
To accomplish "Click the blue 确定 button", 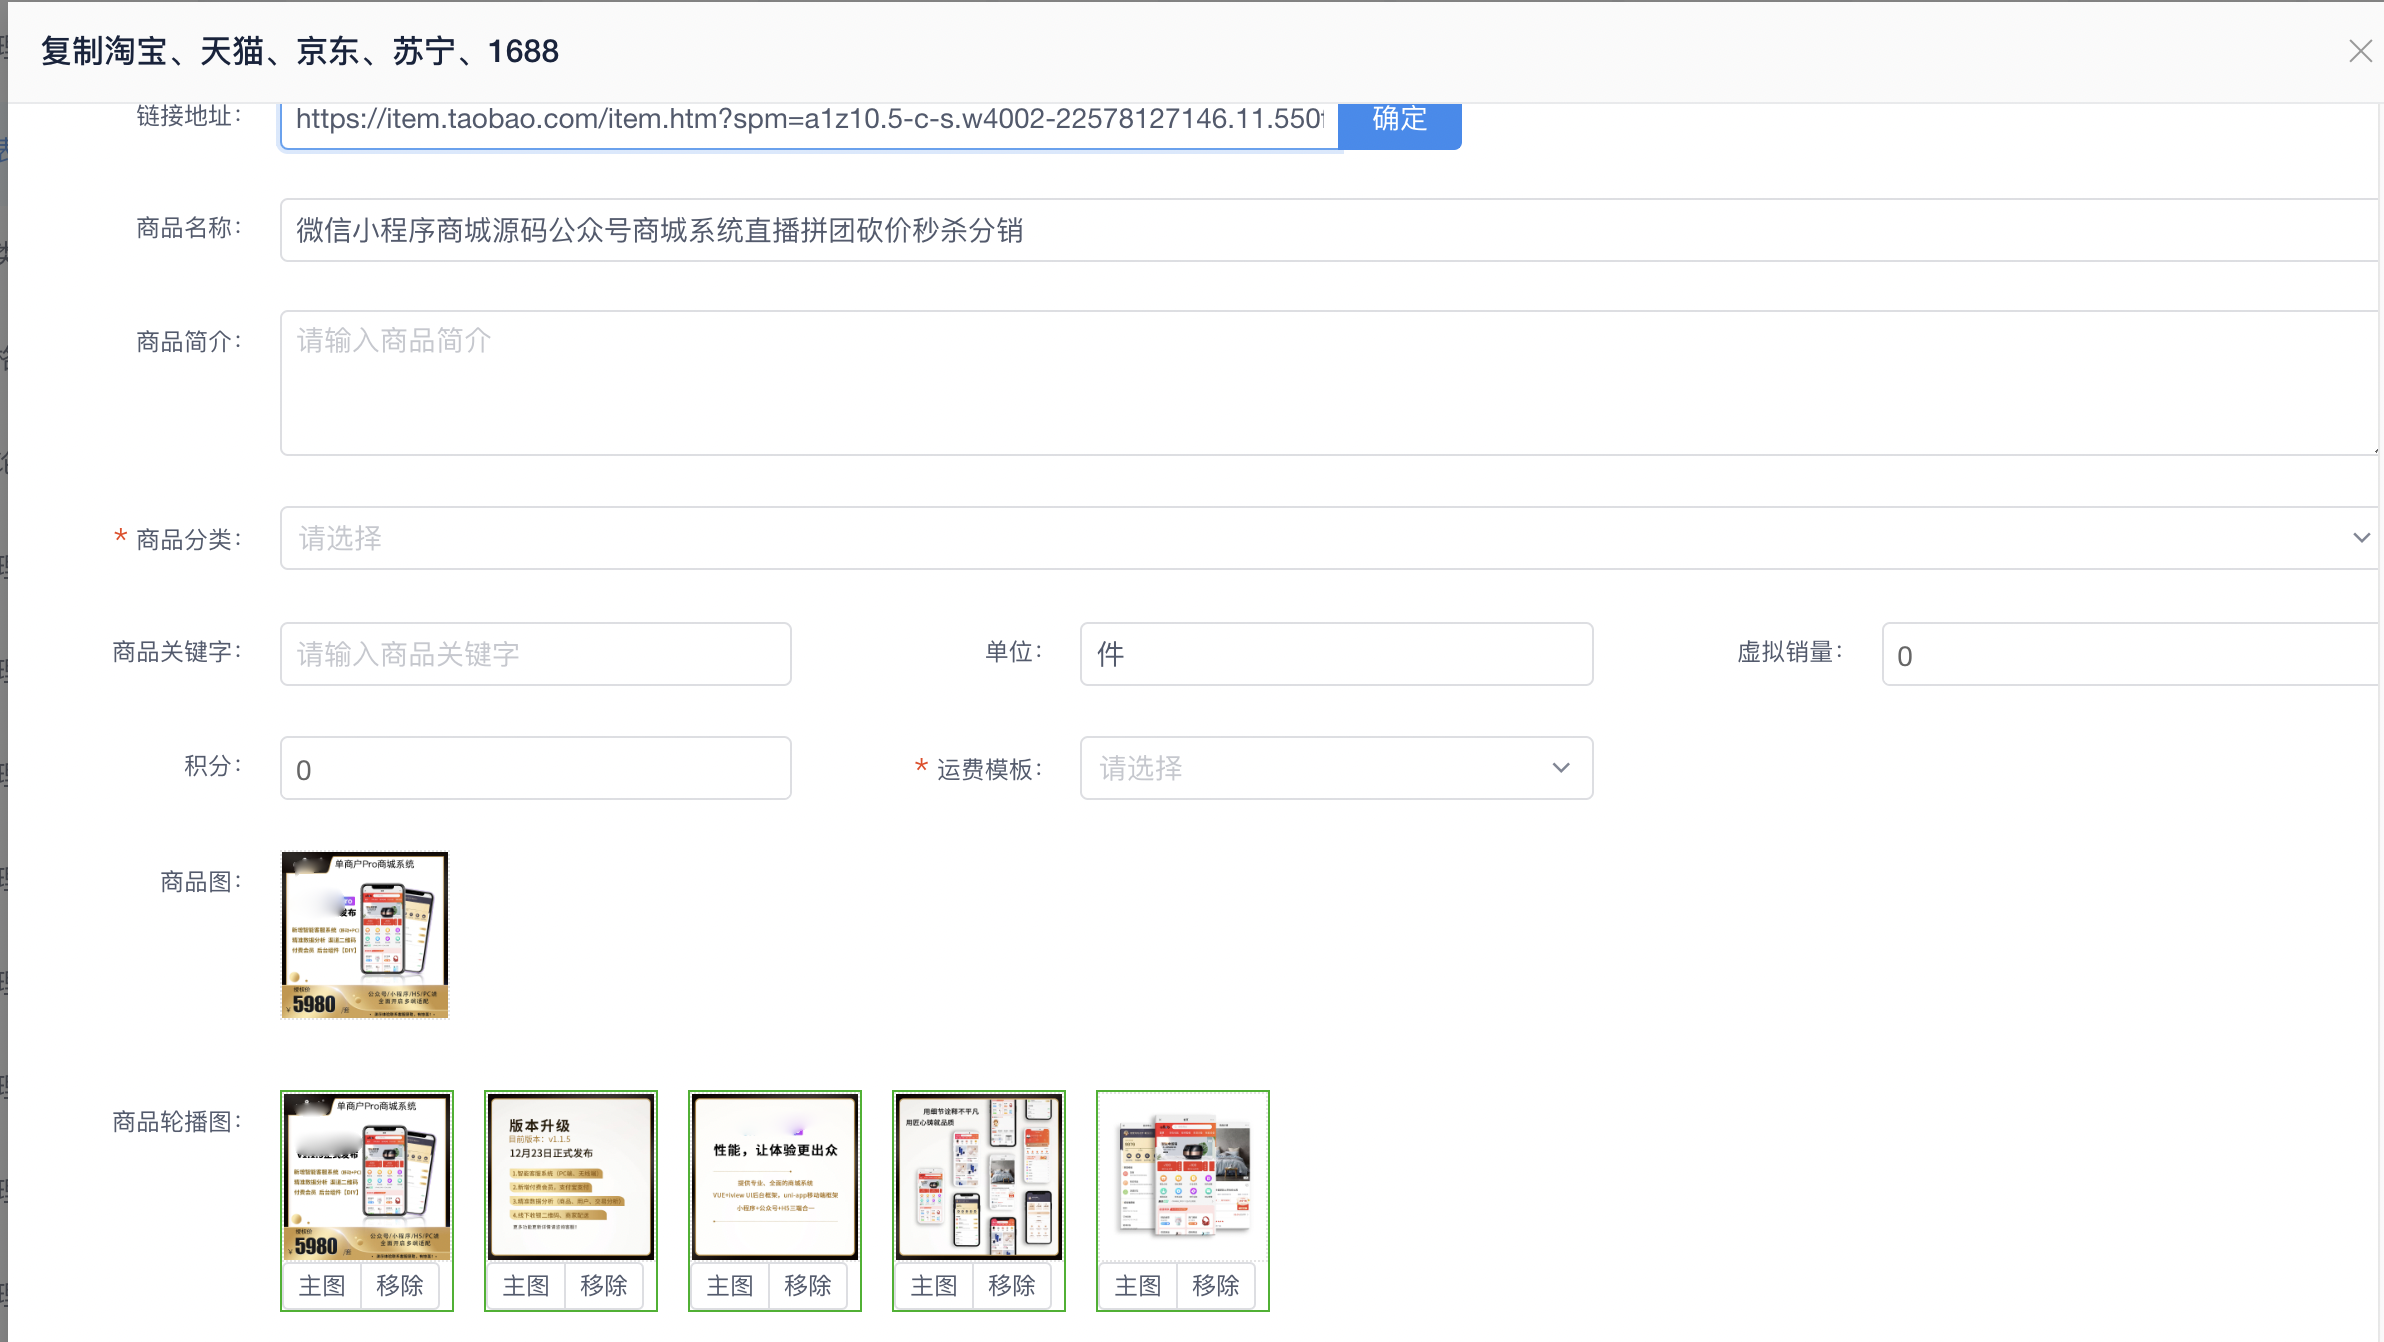I will [x=1399, y=120].
